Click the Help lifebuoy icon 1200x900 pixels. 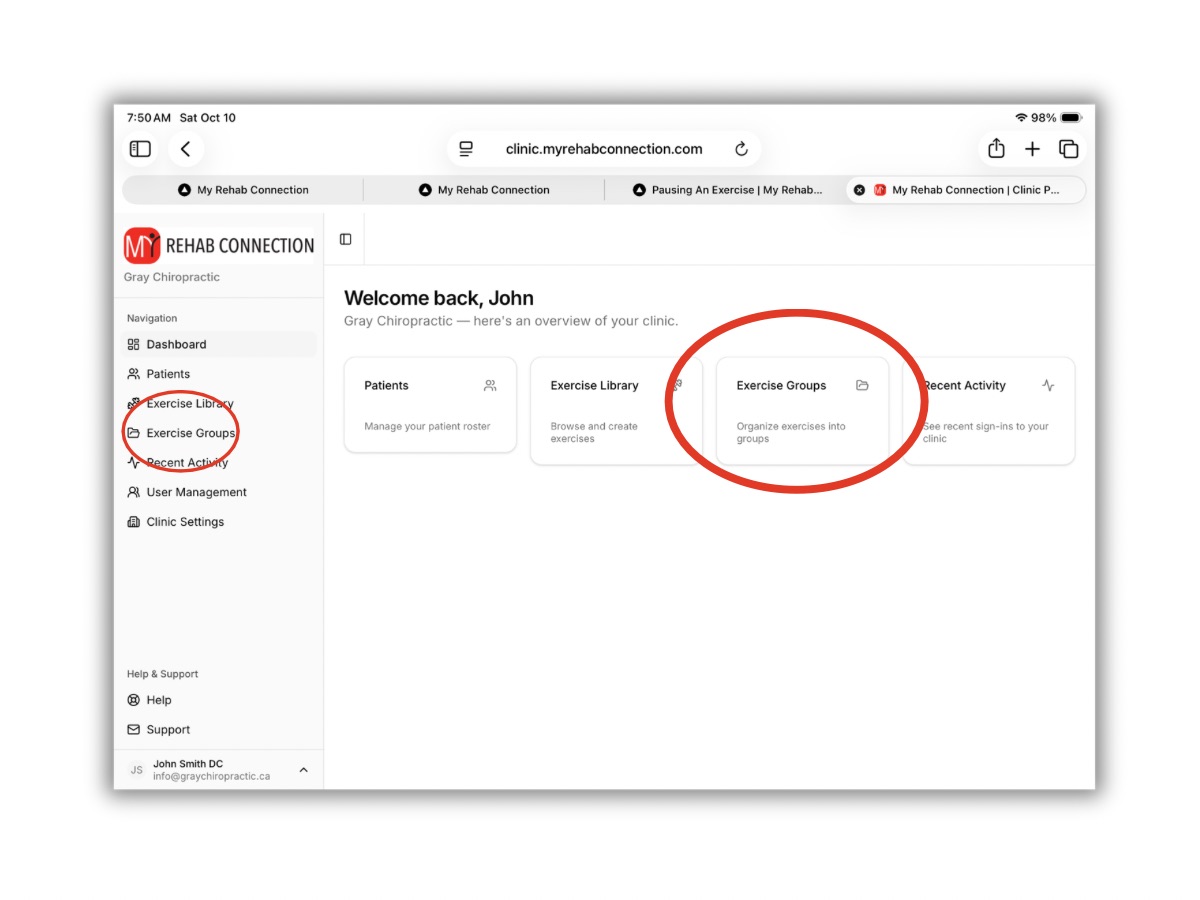click(133, 700)
